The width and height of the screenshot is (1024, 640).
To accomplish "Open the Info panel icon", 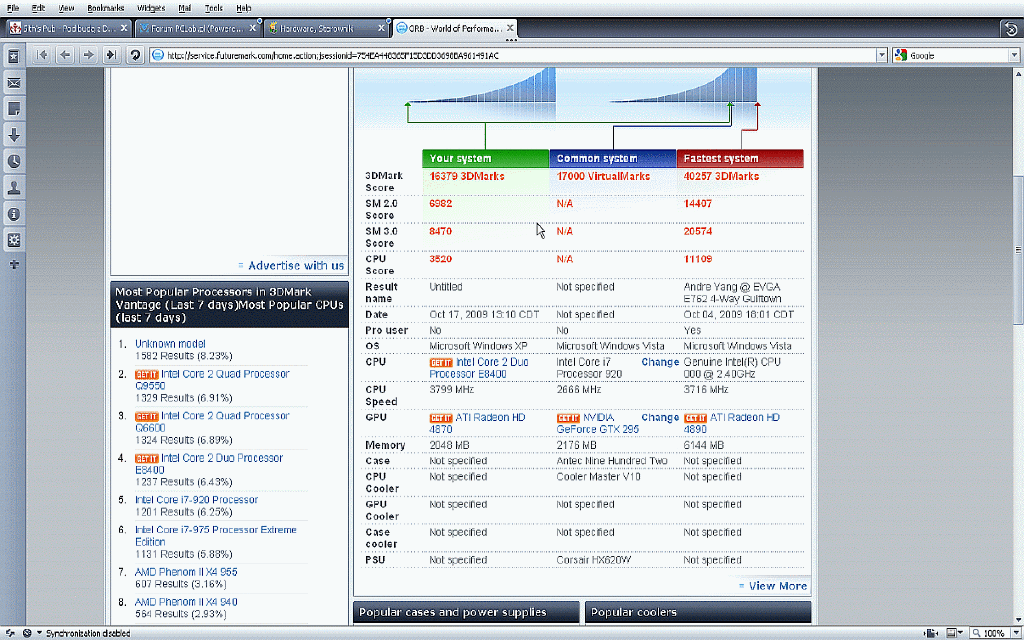I will coord(13,214).
